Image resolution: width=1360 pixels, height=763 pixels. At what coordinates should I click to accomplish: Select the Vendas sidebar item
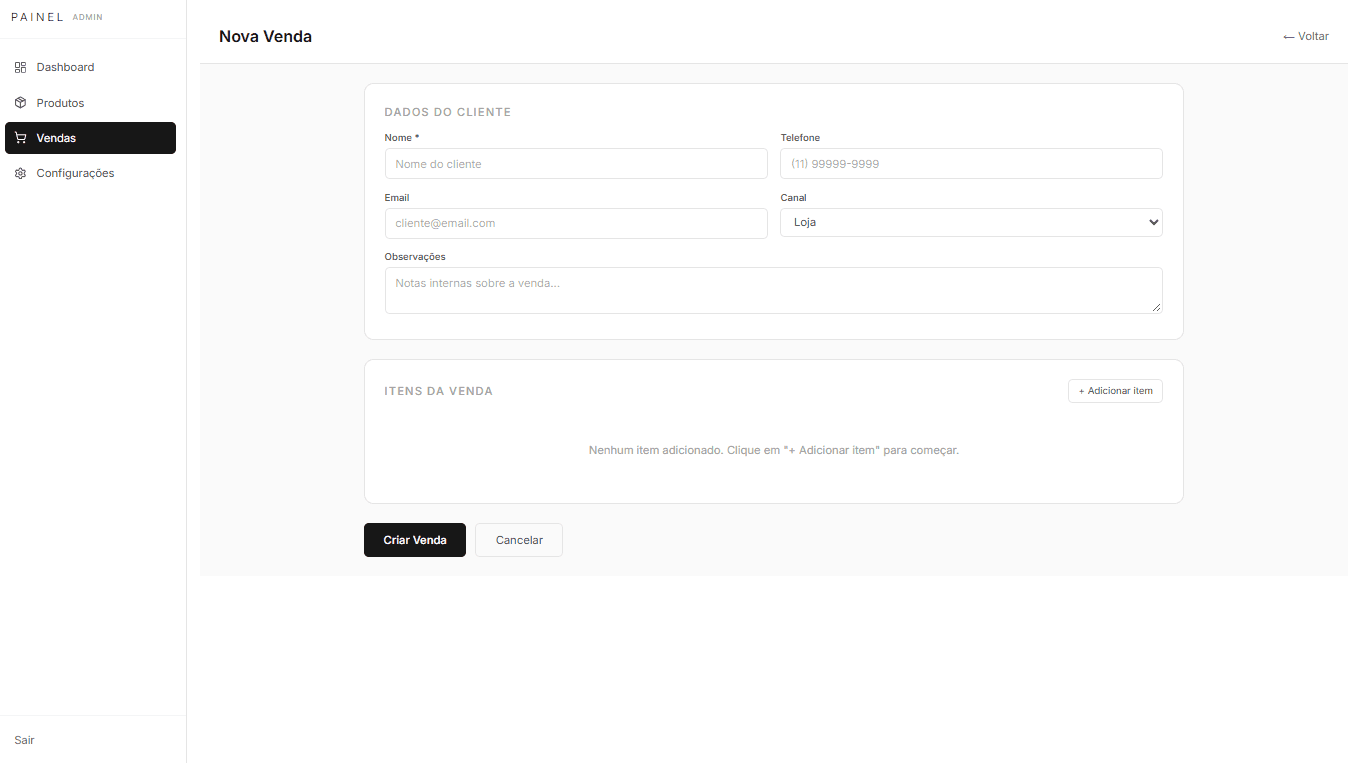90,138
